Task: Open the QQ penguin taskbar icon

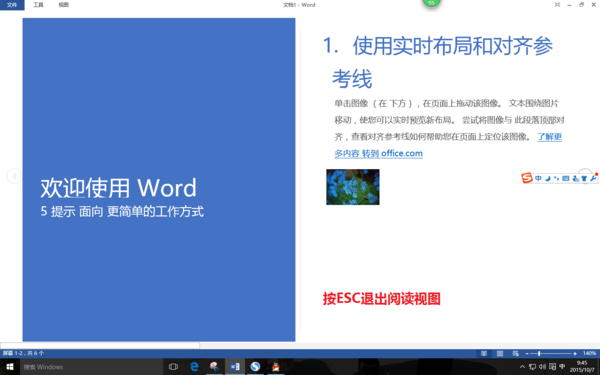Action: (x=276, y=367)
